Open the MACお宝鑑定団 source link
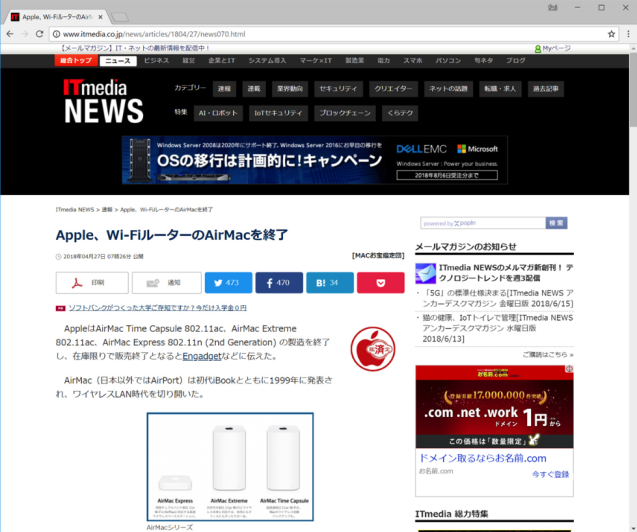 click(378, 256)
